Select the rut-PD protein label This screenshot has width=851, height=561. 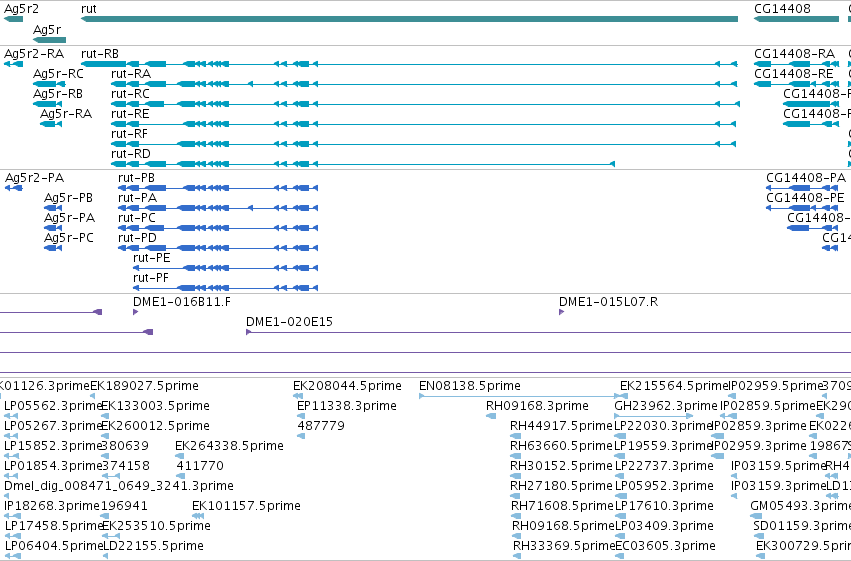[137, 238]
